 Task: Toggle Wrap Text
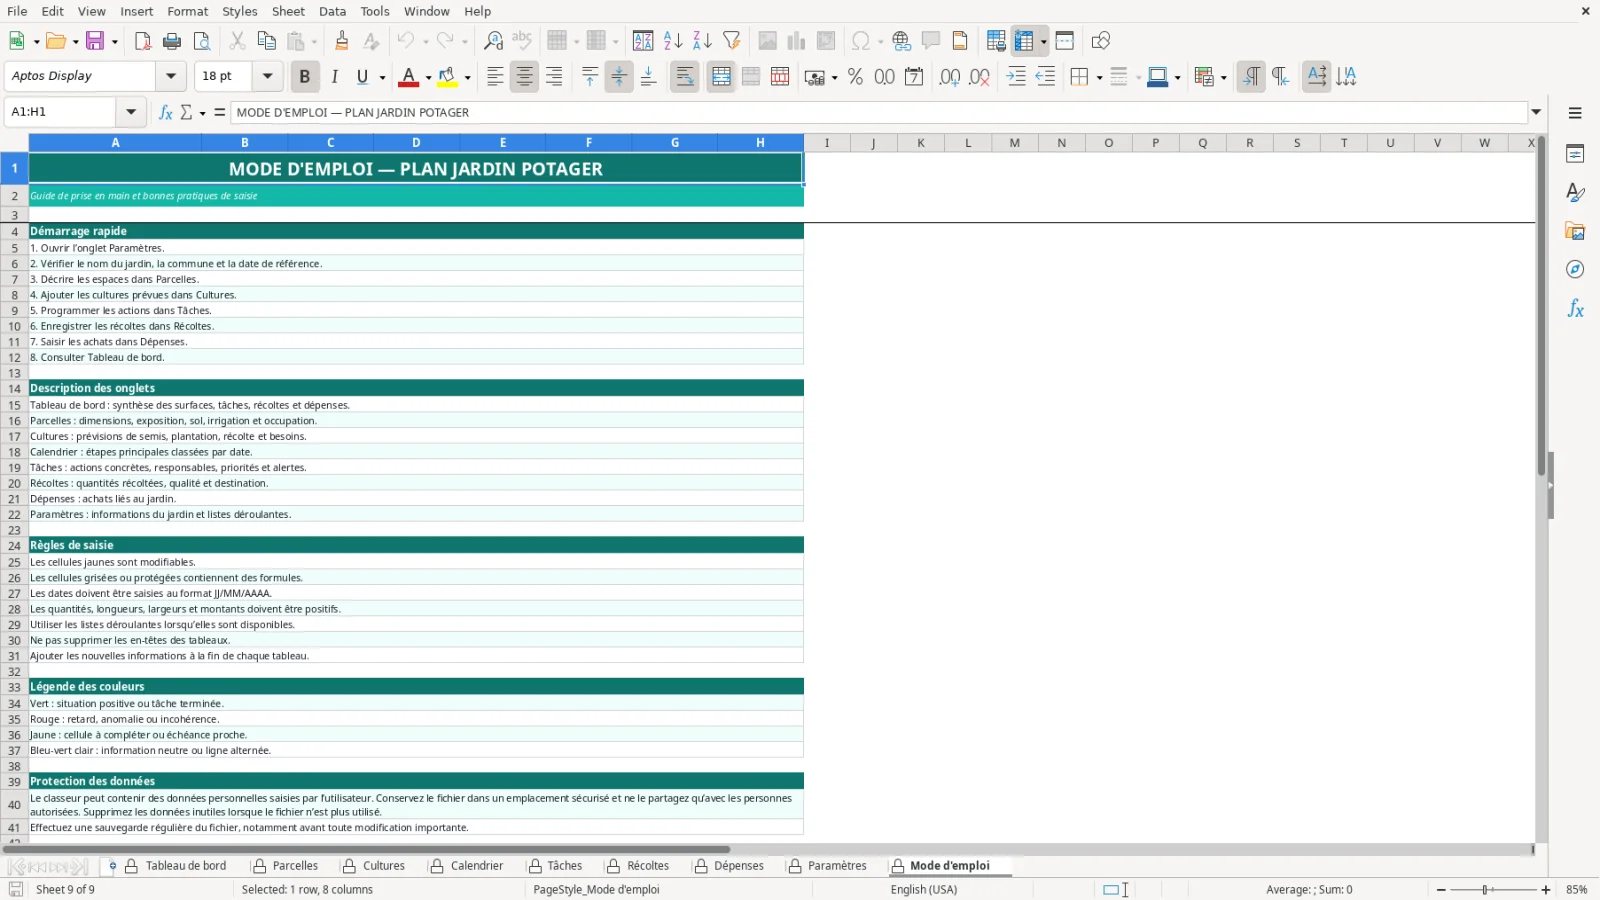(685, 77)
